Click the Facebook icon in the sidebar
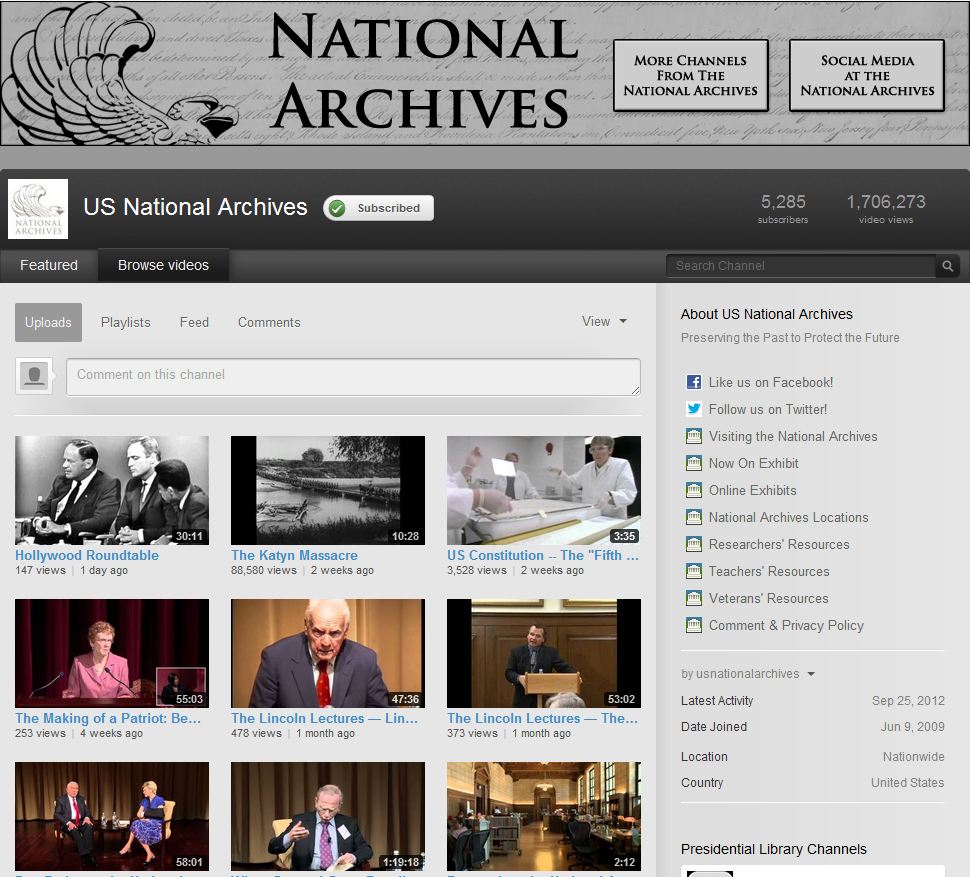Viewport: 970px width, 877px height. pyautogui.click(x=694, y=382)
